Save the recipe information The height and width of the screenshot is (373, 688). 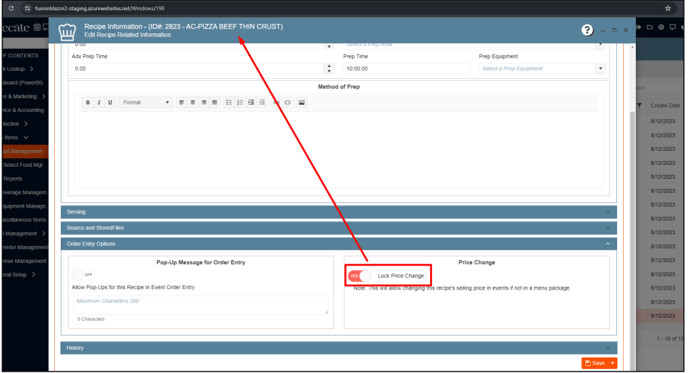pos(595,363)
